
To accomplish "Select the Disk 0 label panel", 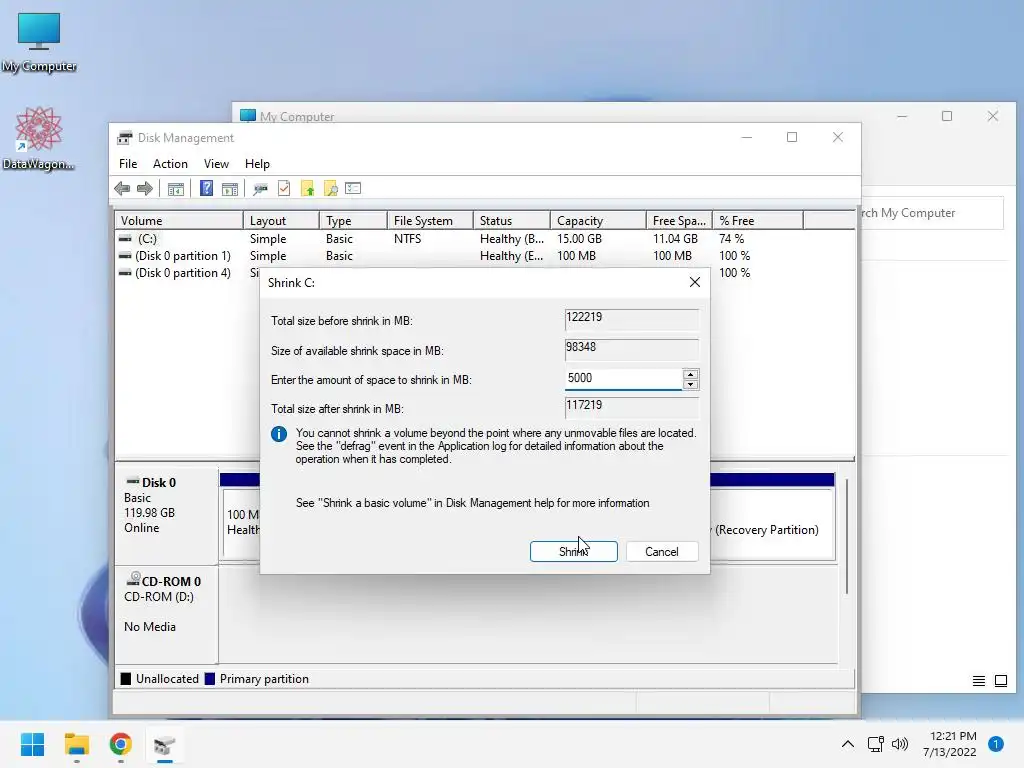I will coord(167,515).
